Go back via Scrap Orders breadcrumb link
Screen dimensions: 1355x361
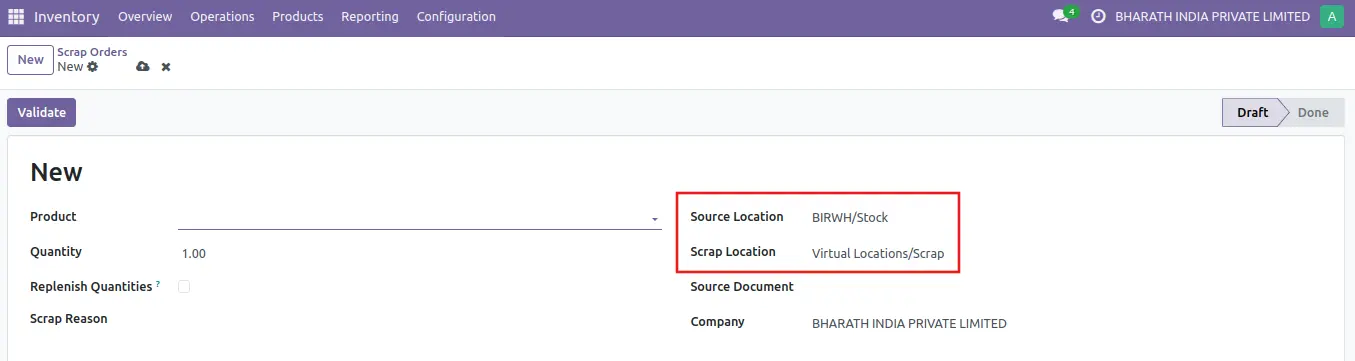click(x=92, y=52)
